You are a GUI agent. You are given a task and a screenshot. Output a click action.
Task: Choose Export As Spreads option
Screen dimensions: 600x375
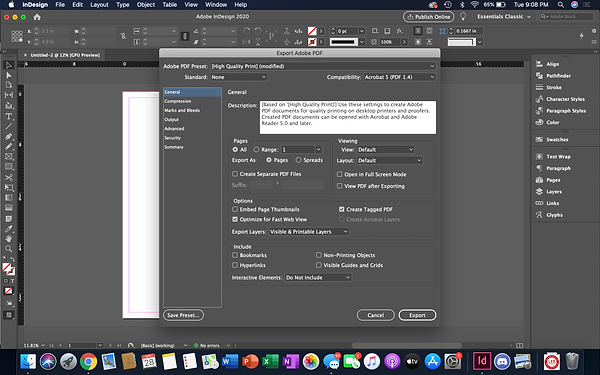click(x=298, y=160)
